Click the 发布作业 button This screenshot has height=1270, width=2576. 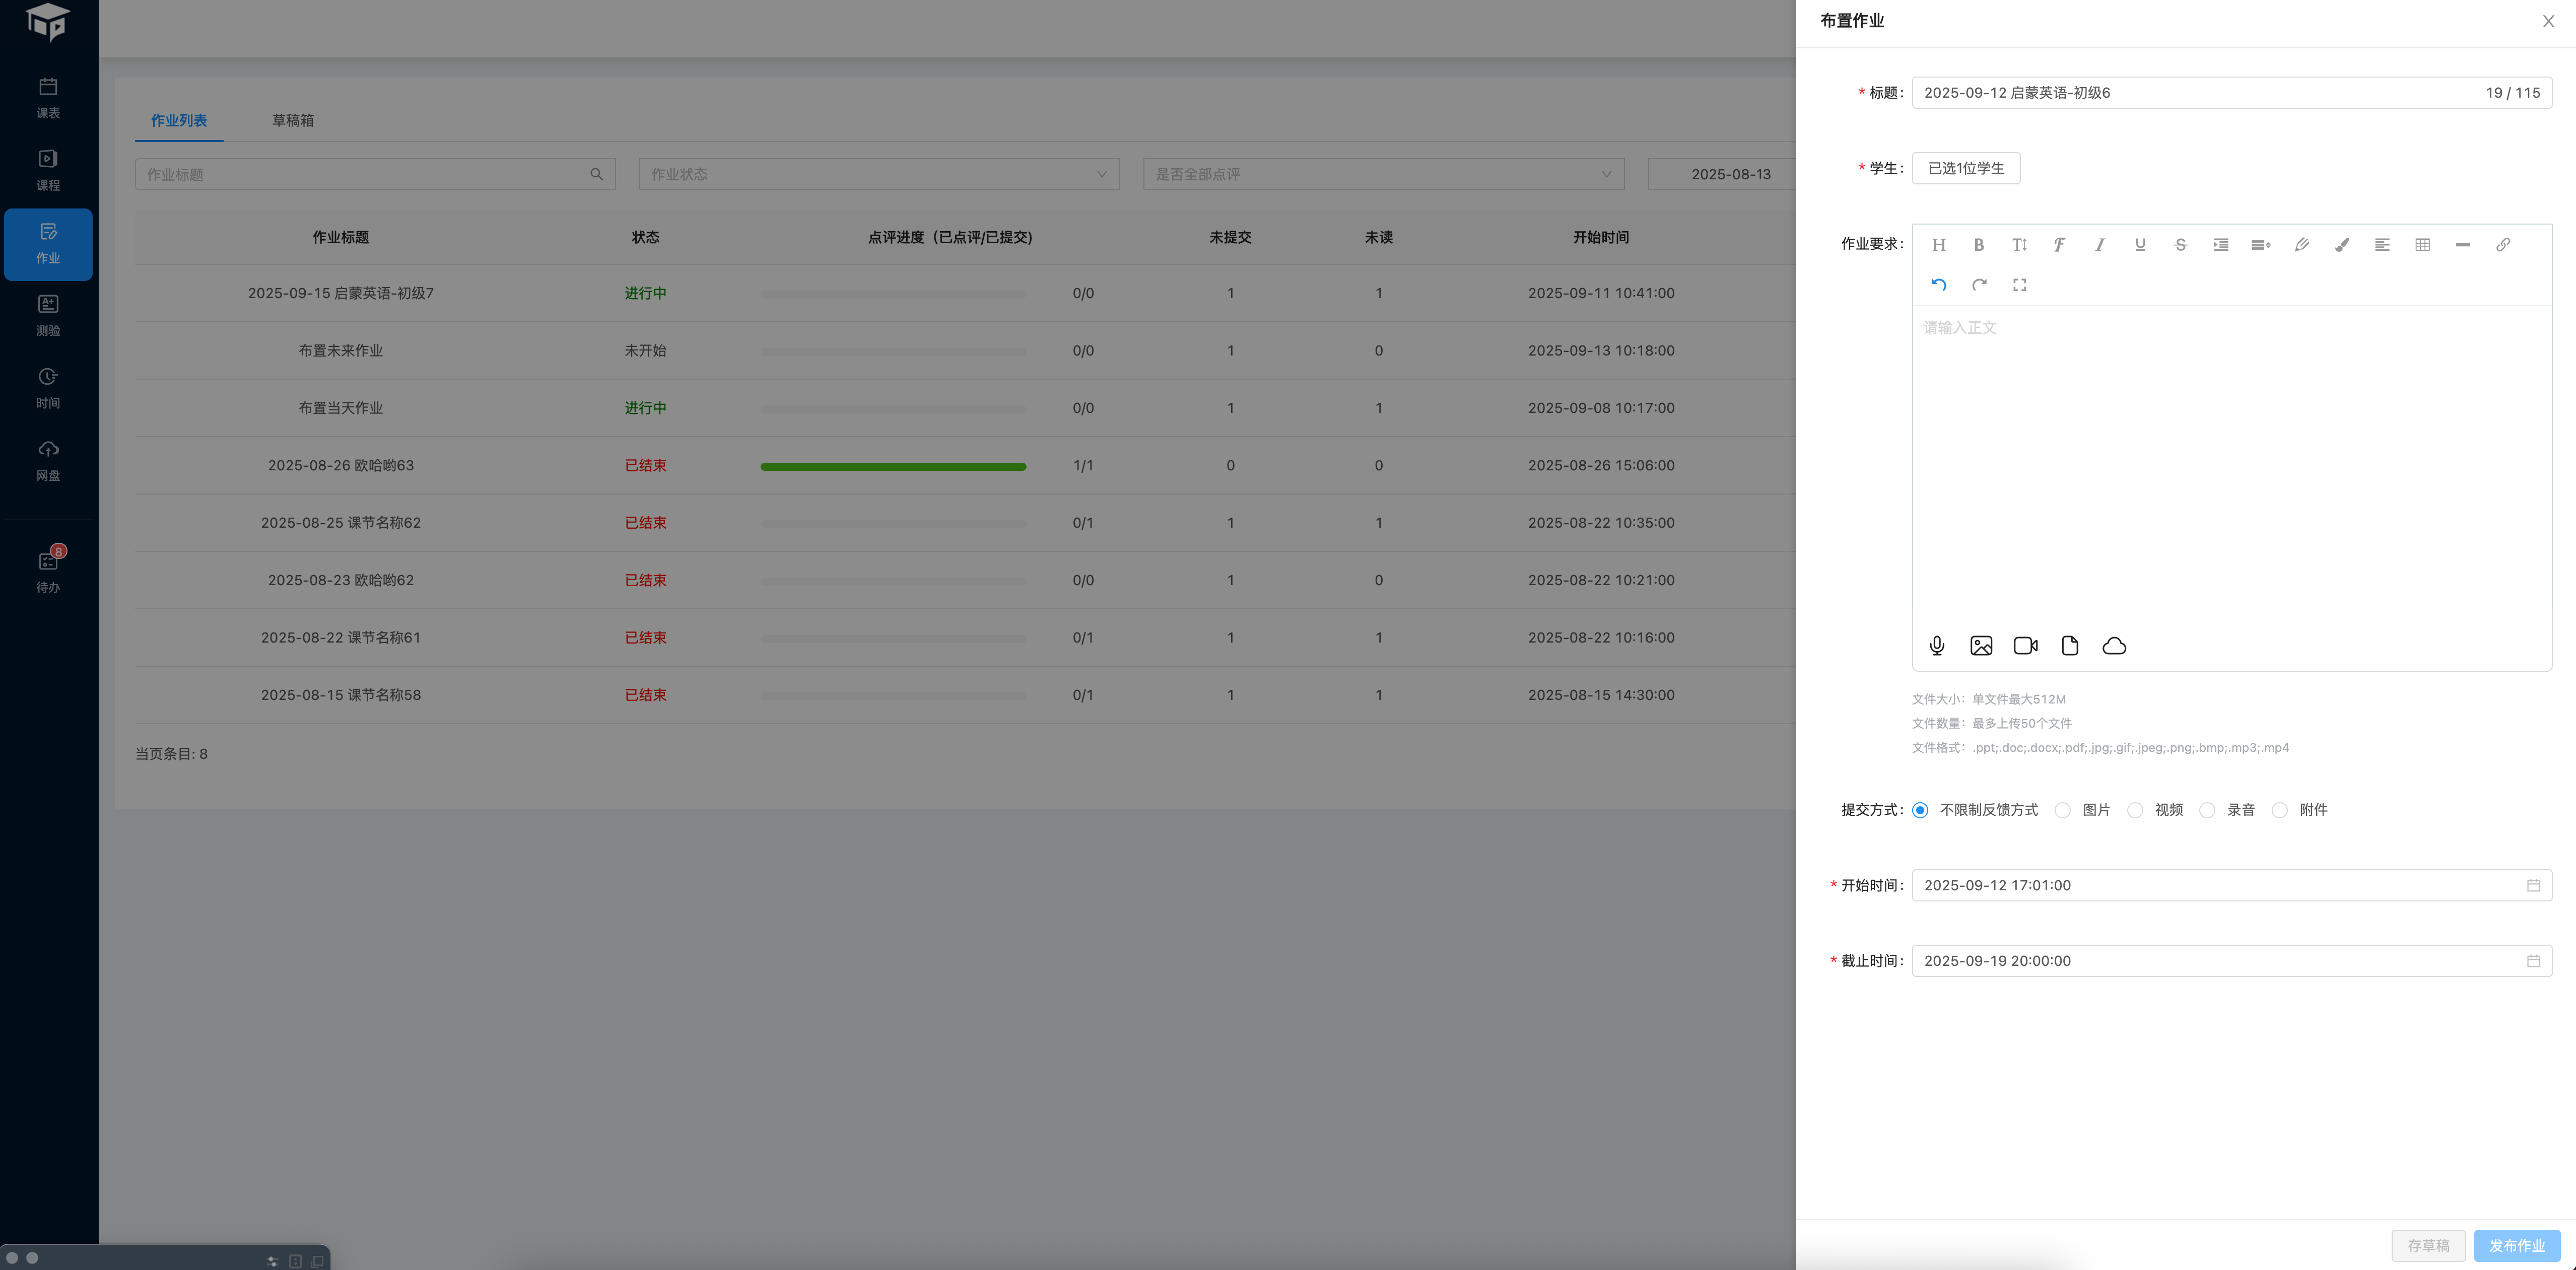[2516, 1245]
